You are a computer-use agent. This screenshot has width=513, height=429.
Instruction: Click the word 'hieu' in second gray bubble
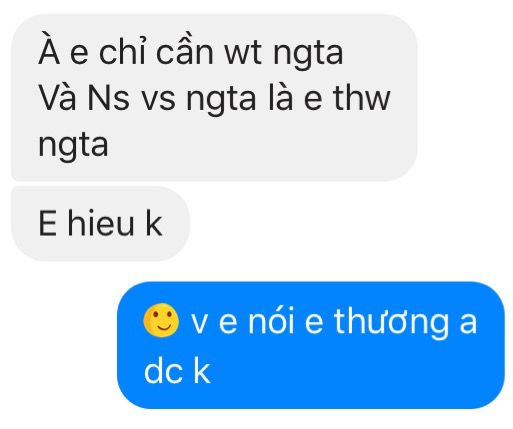click(x=101, y=223)
